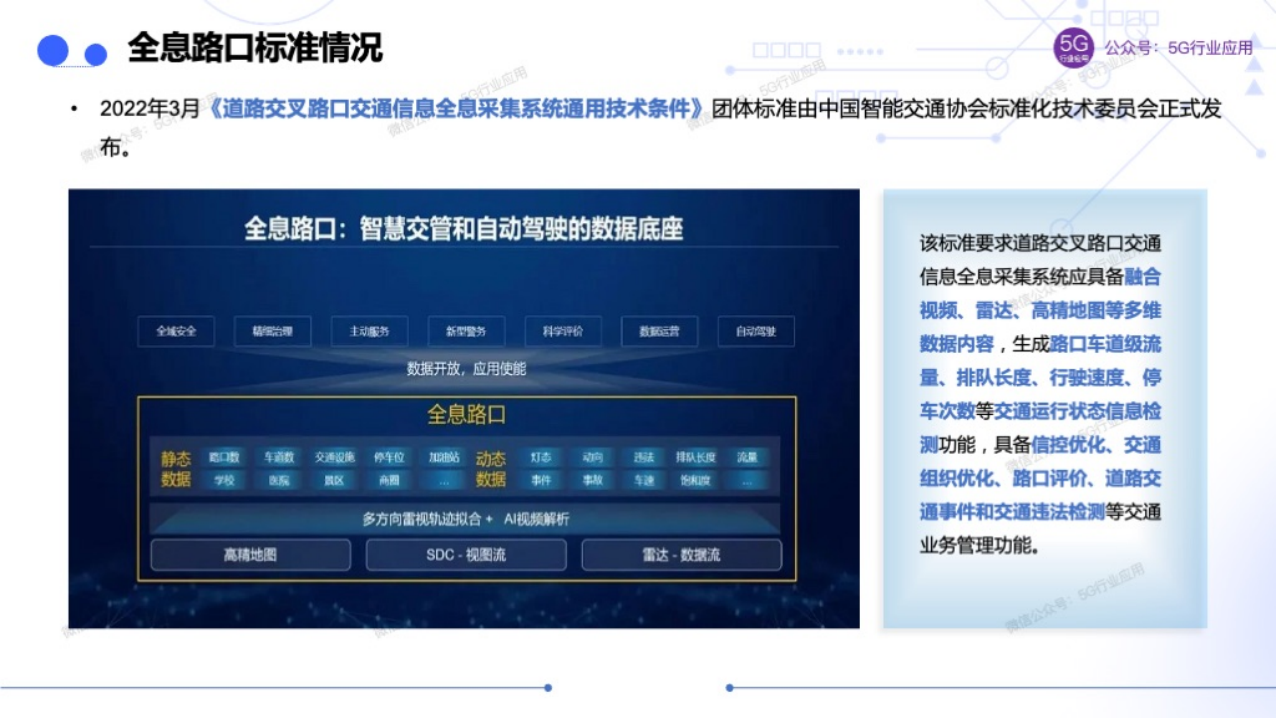Image resolution: width=1276 pixels, height=718 pixels.
Task: Open the SDC-视图流 module
Action: tap(467, 554)
